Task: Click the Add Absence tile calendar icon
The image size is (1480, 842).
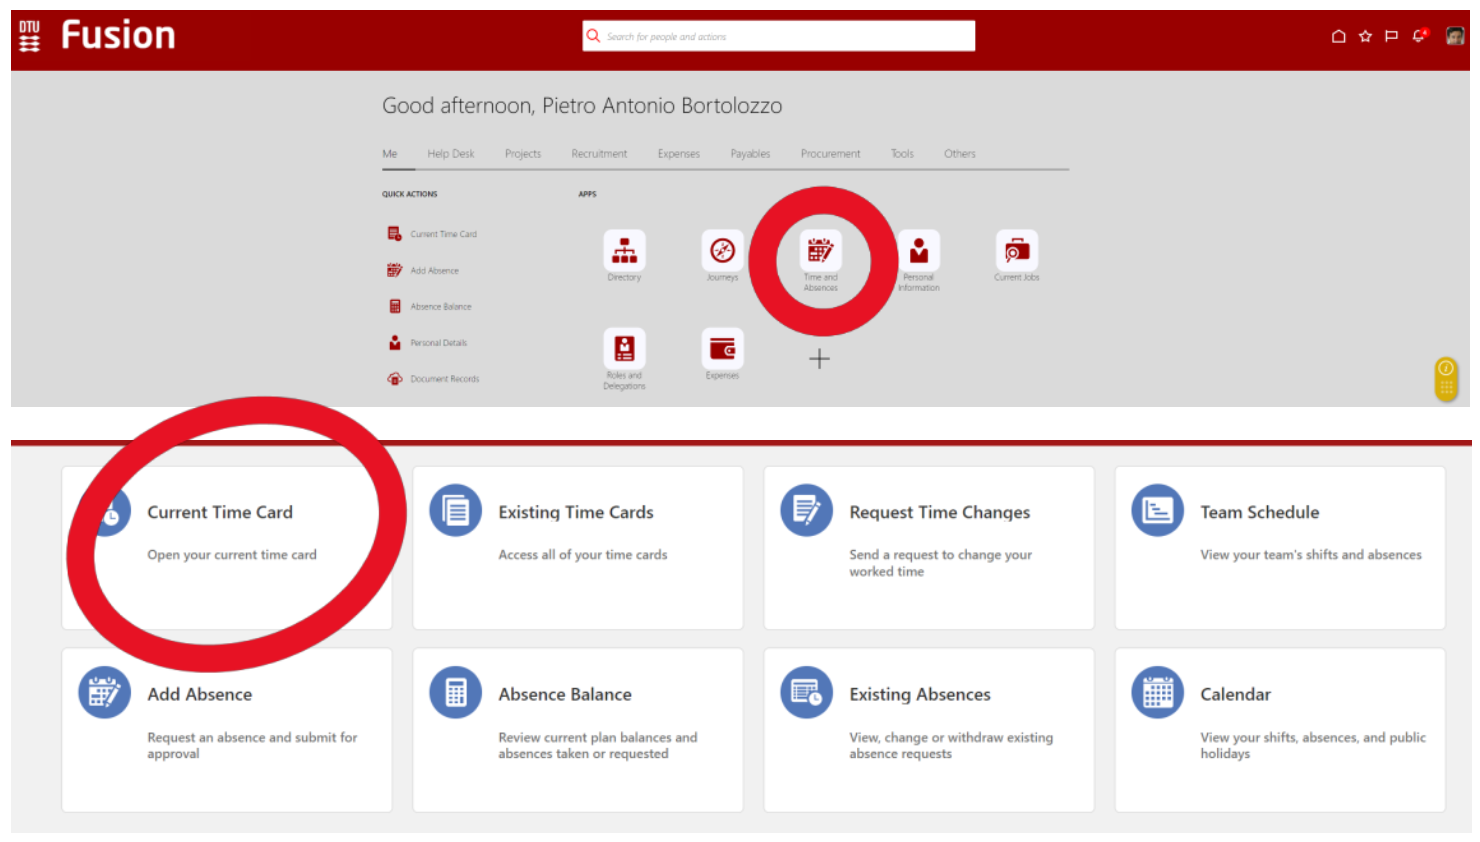Action: (104, 693)
